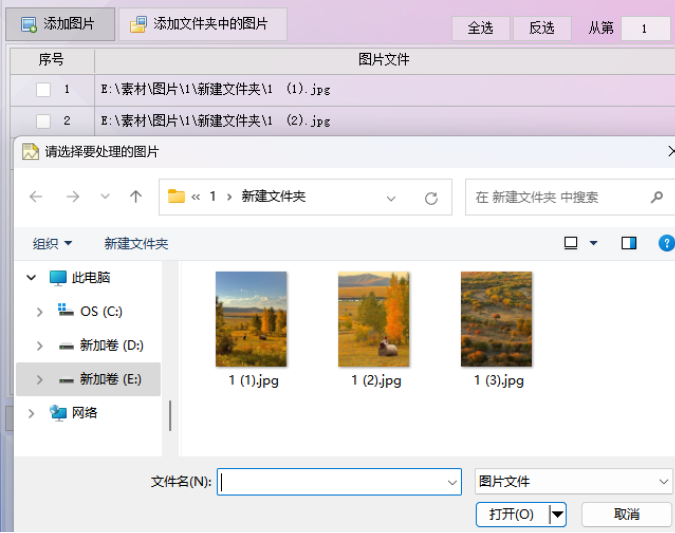Click 添加文件夹中的图片 button

coord(203,24)
